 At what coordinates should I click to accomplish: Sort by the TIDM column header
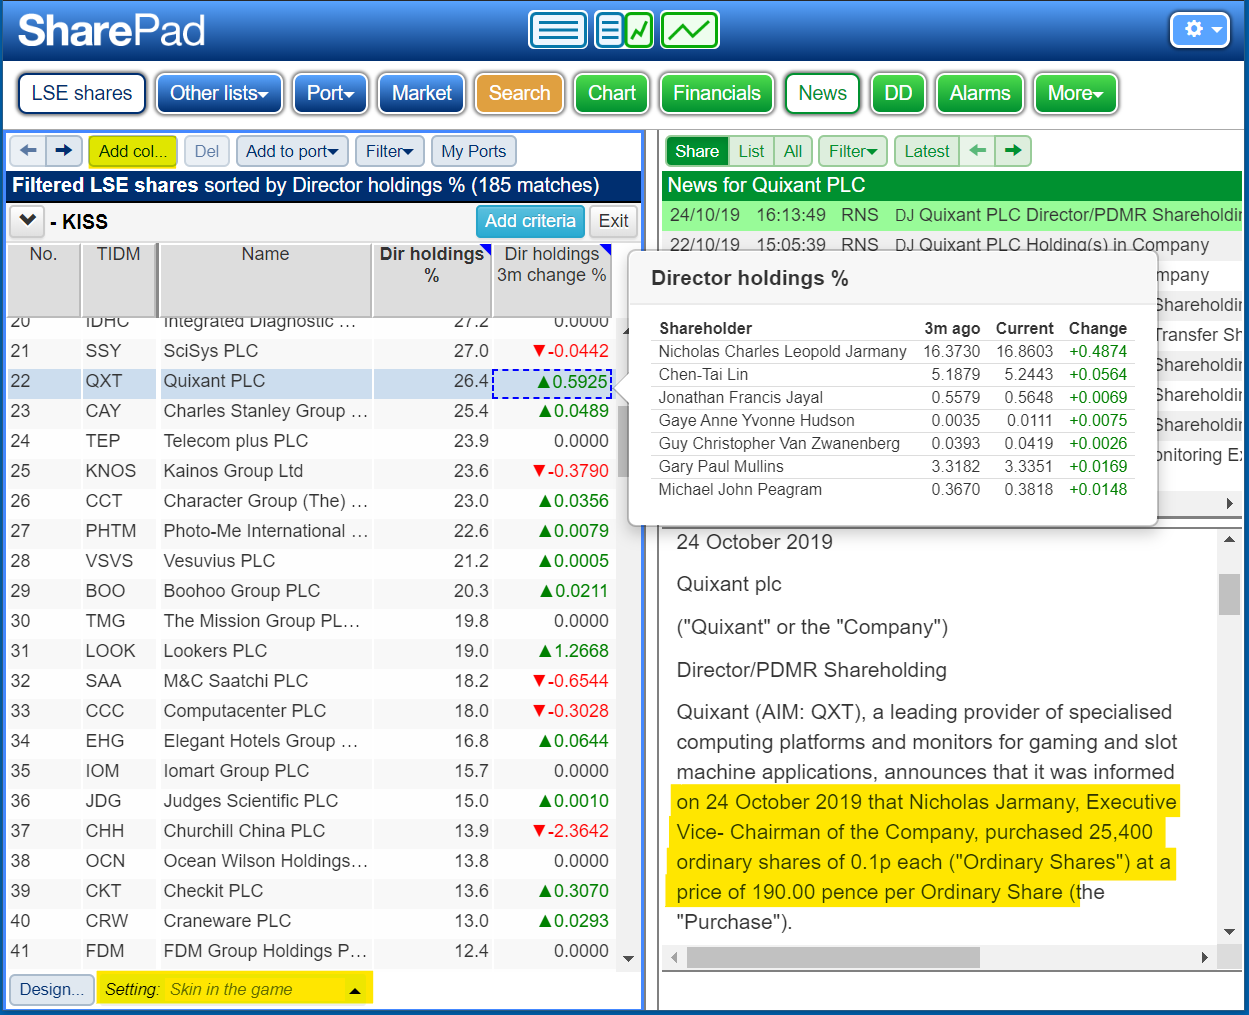click(119, 280)
